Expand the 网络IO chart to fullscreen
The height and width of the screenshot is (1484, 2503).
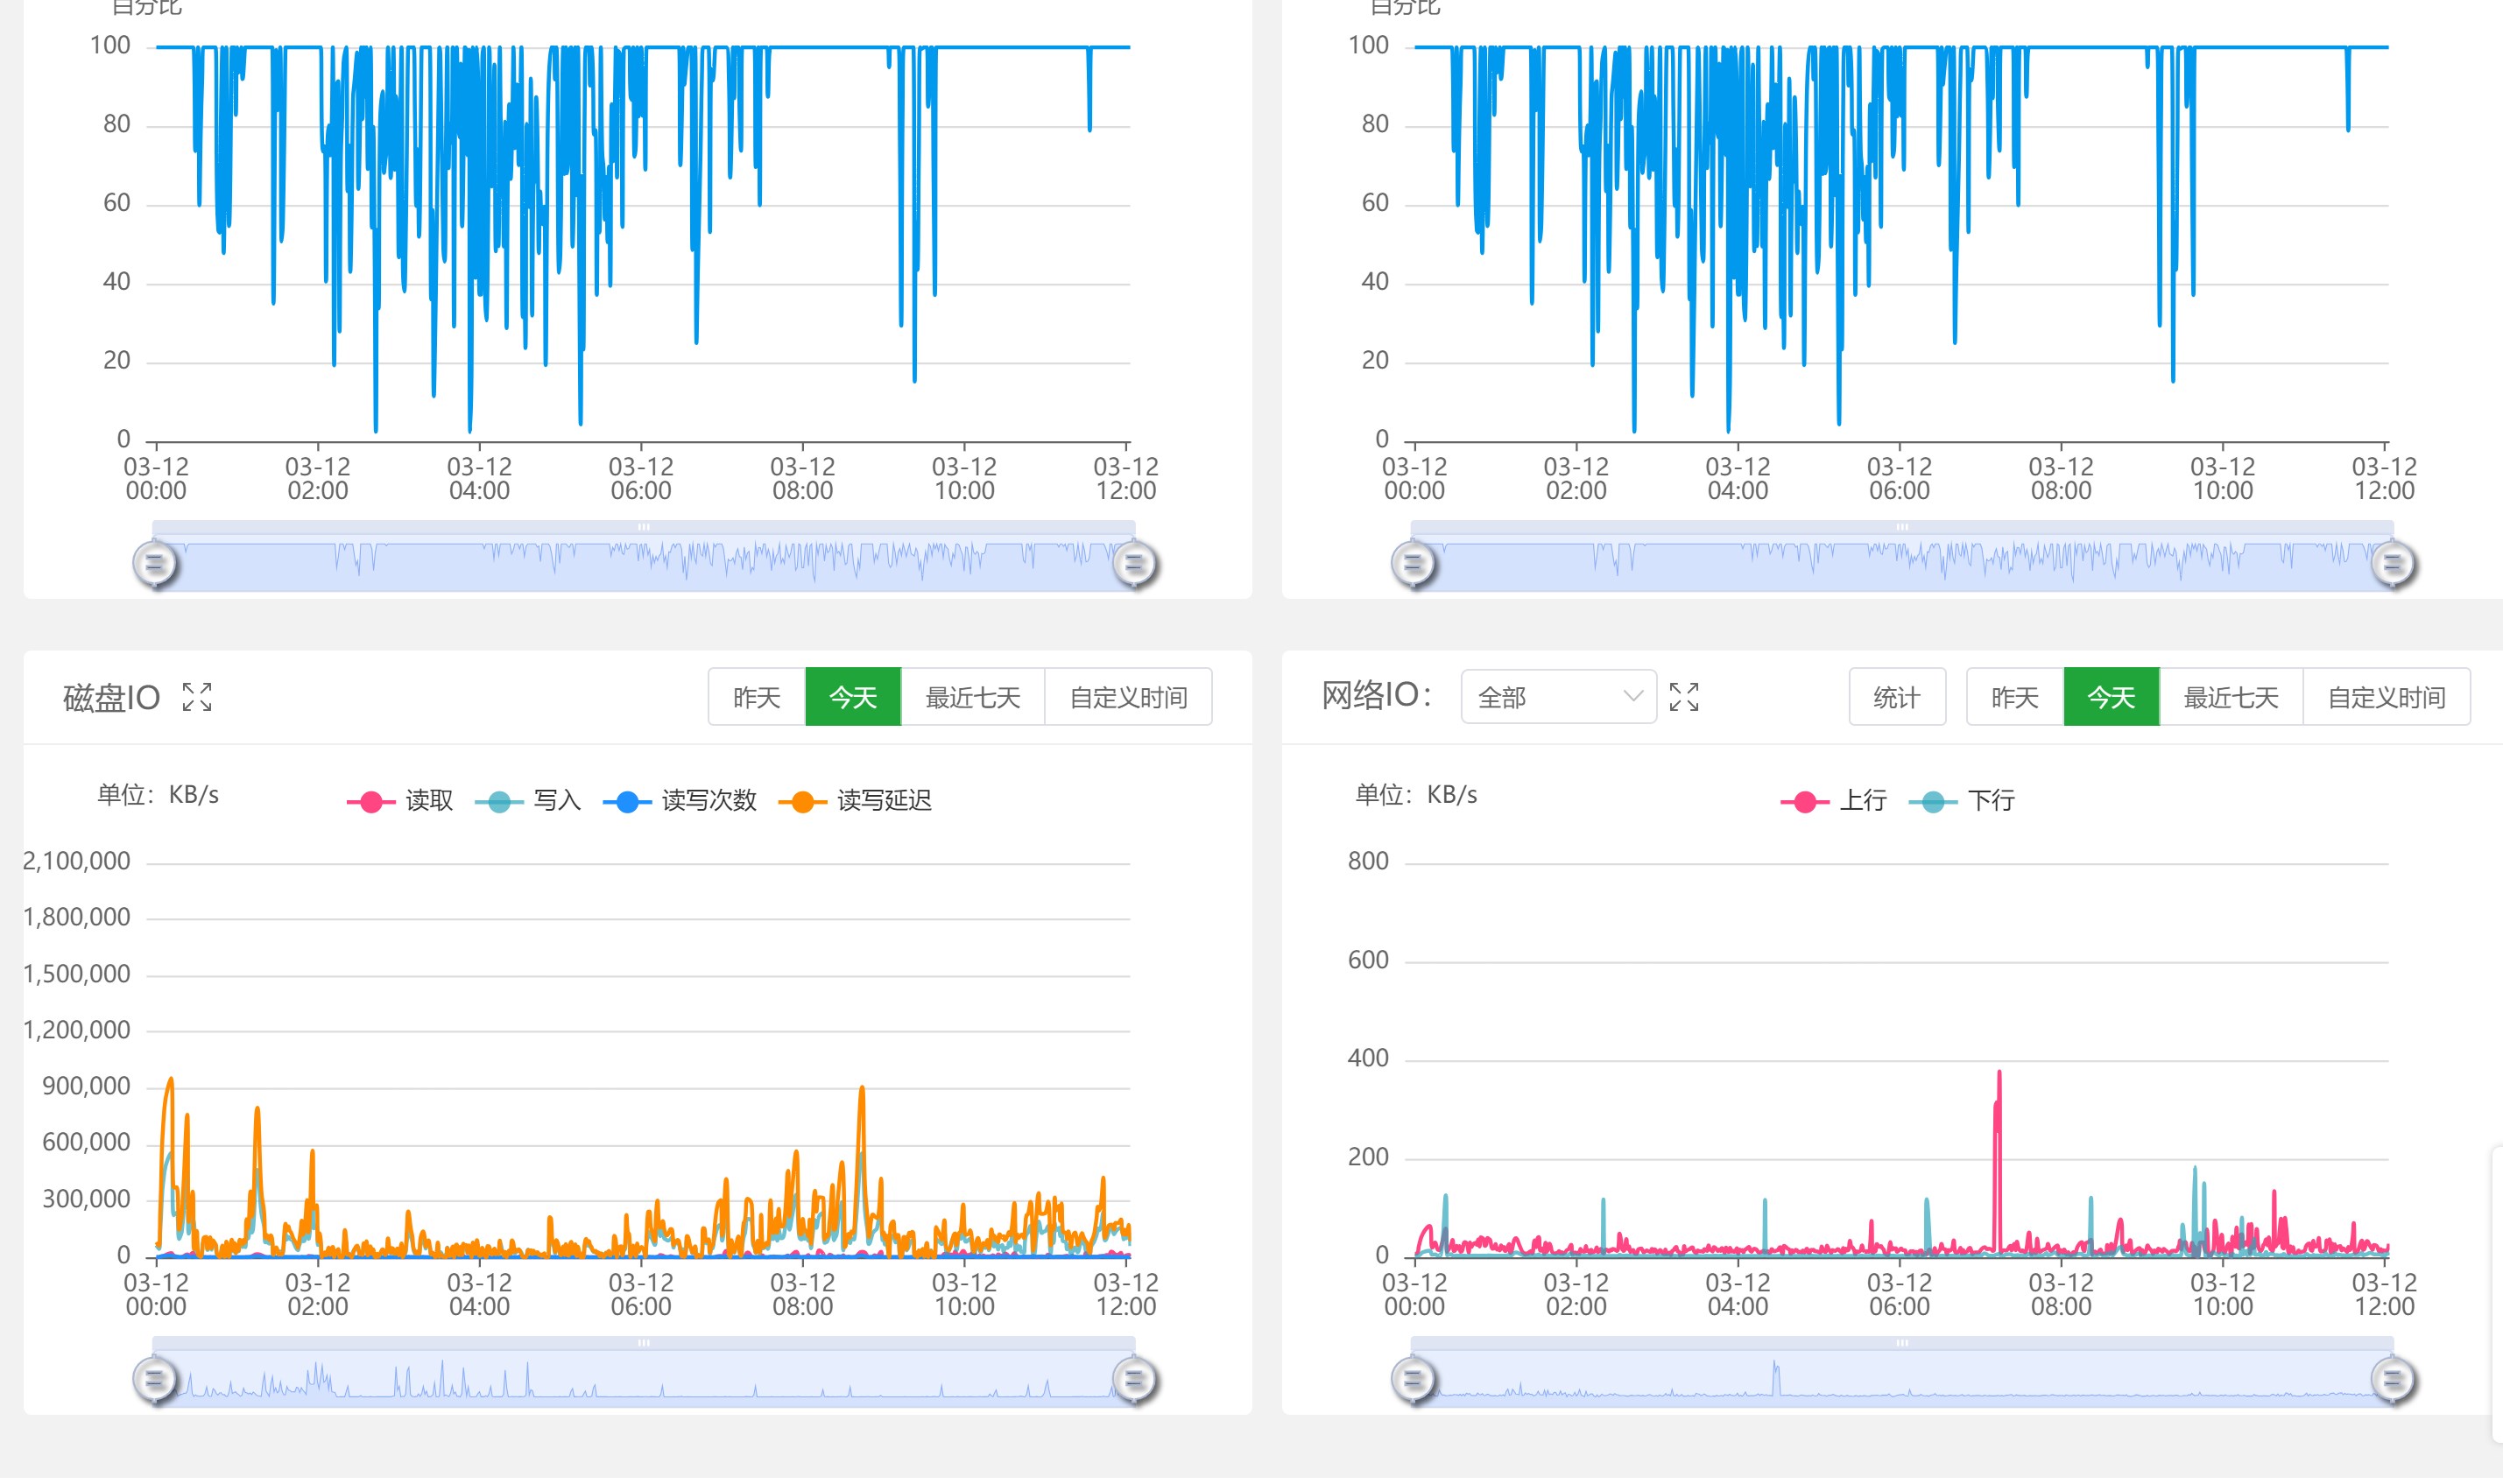(1684, 697)
